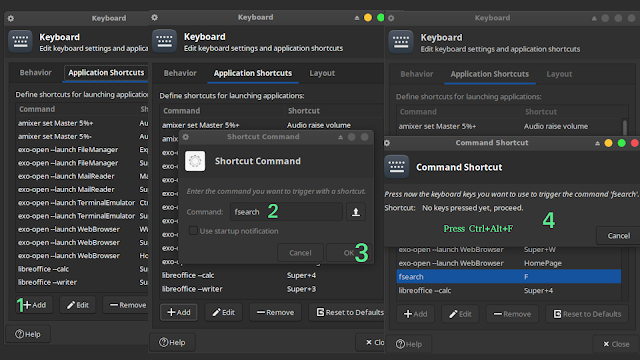
Task: Click Reset to Defaults in right Keyboard window
Action: click(x=587, y=314)
